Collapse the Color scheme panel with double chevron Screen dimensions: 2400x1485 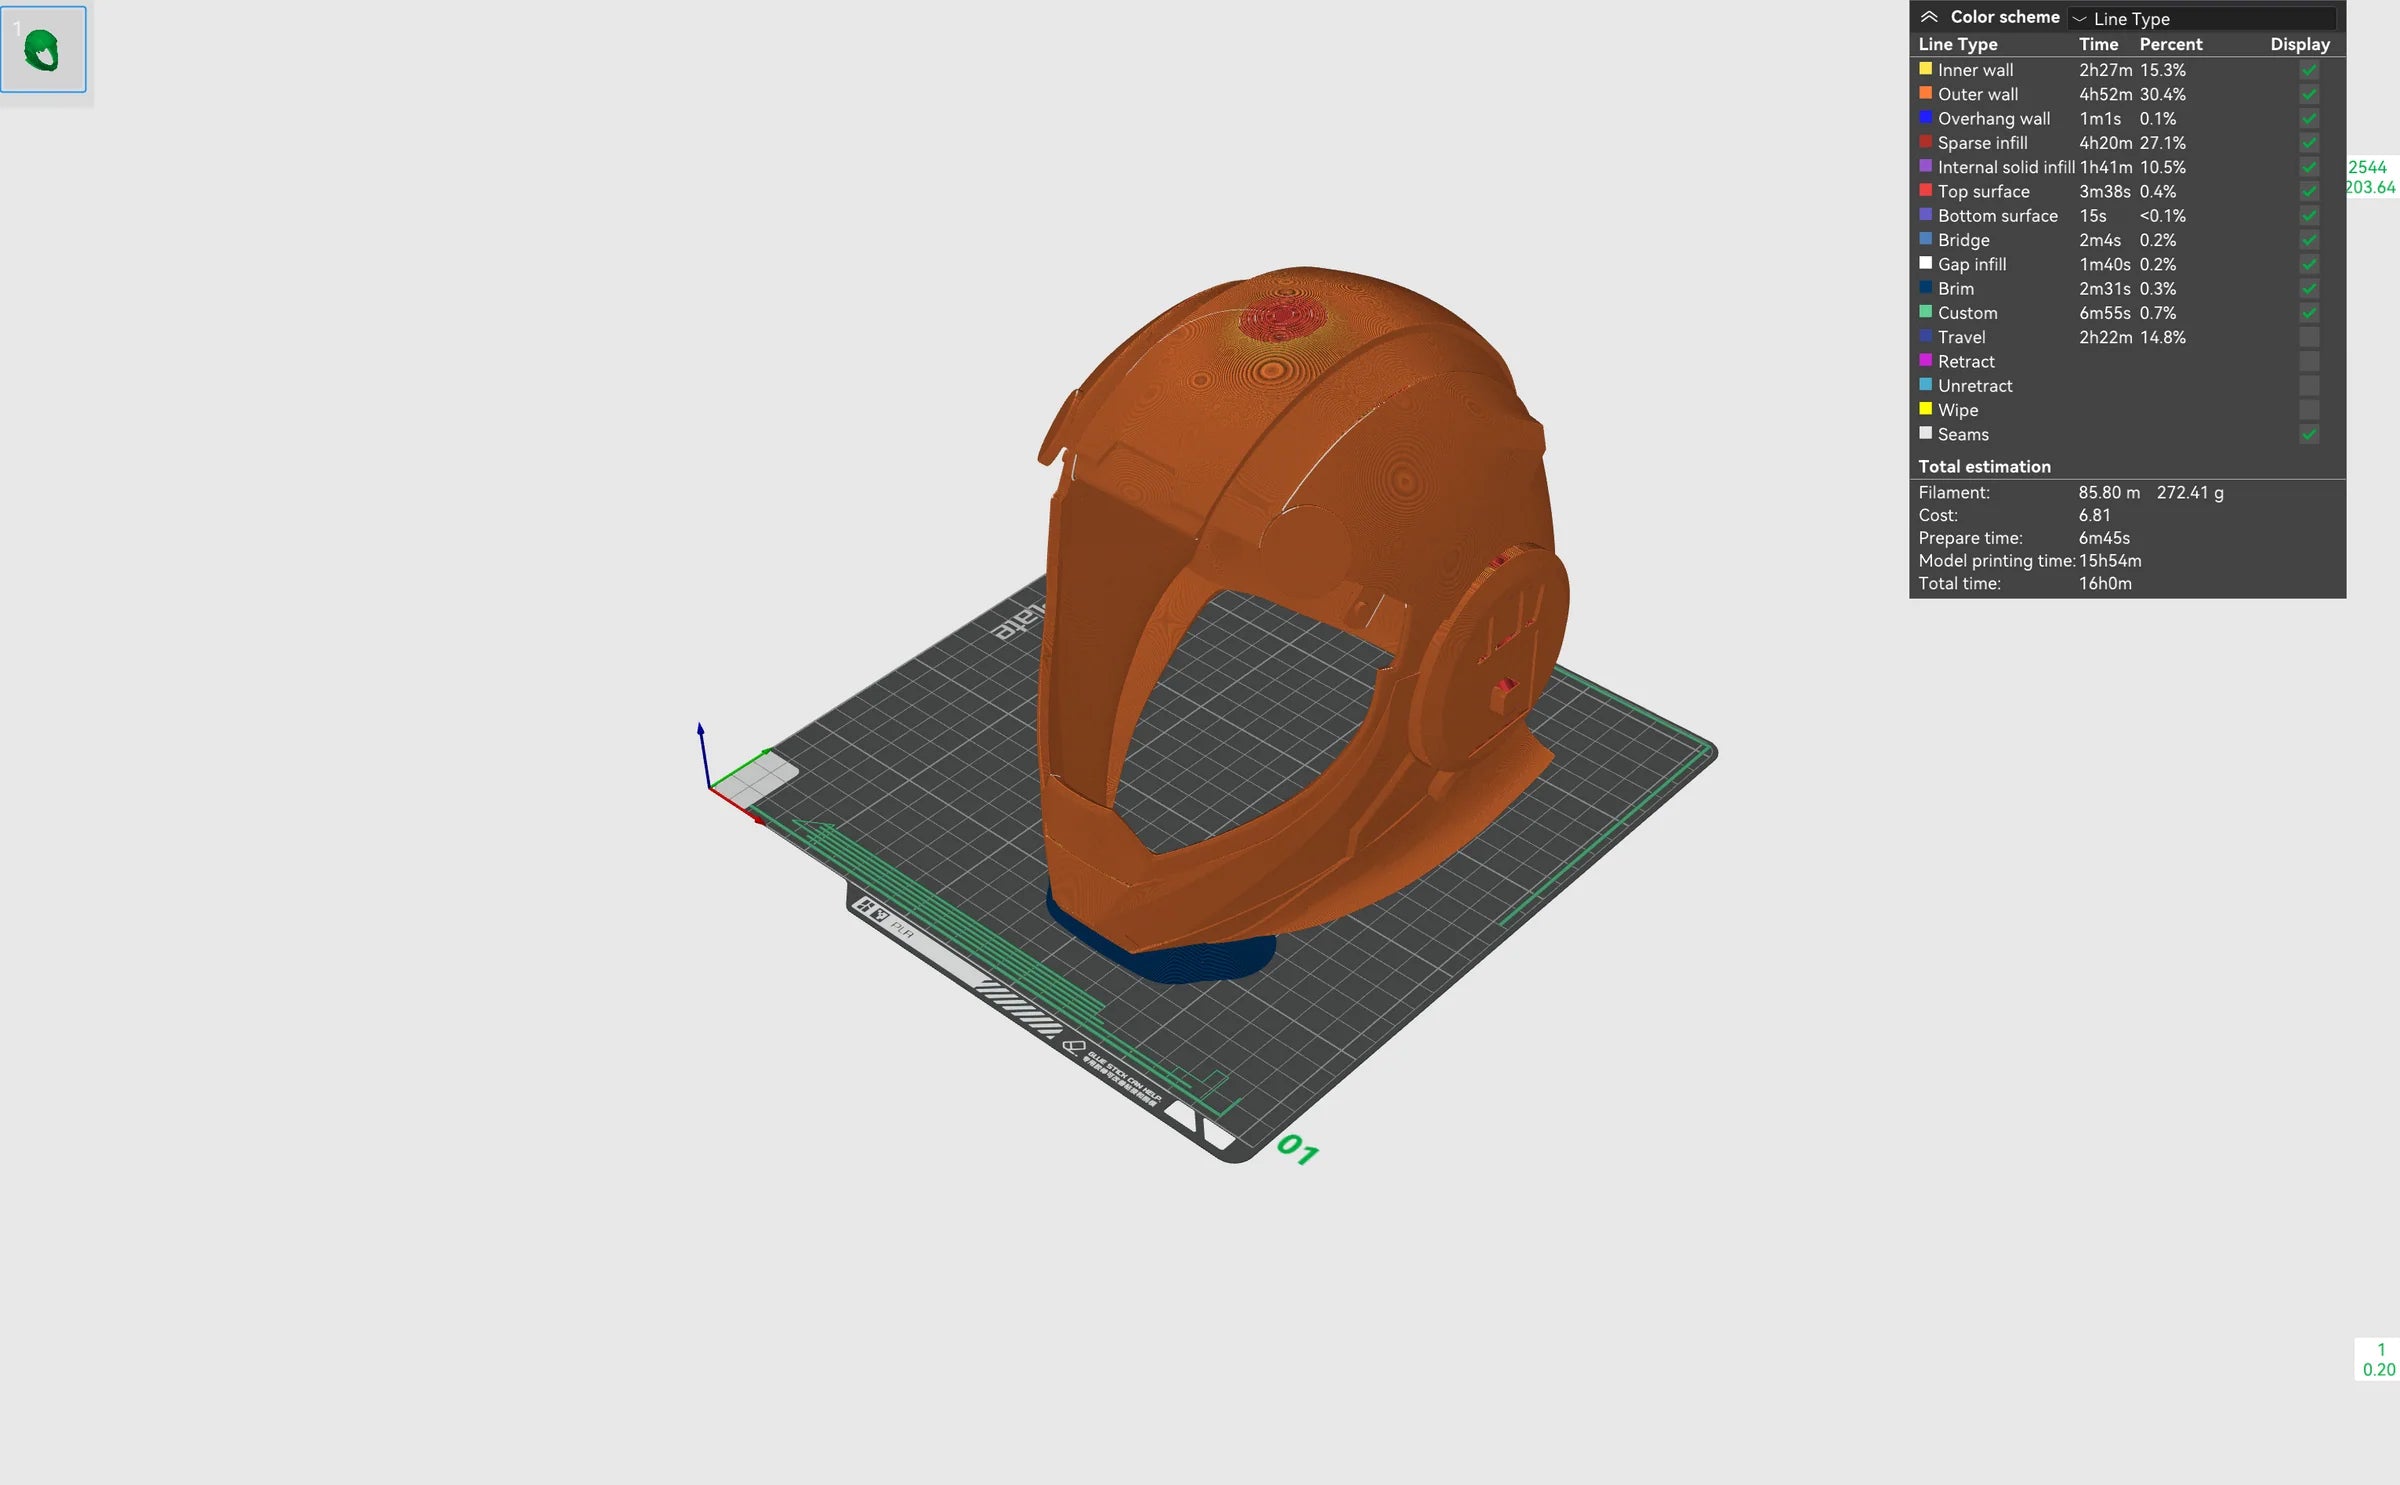pos(1929,17)
